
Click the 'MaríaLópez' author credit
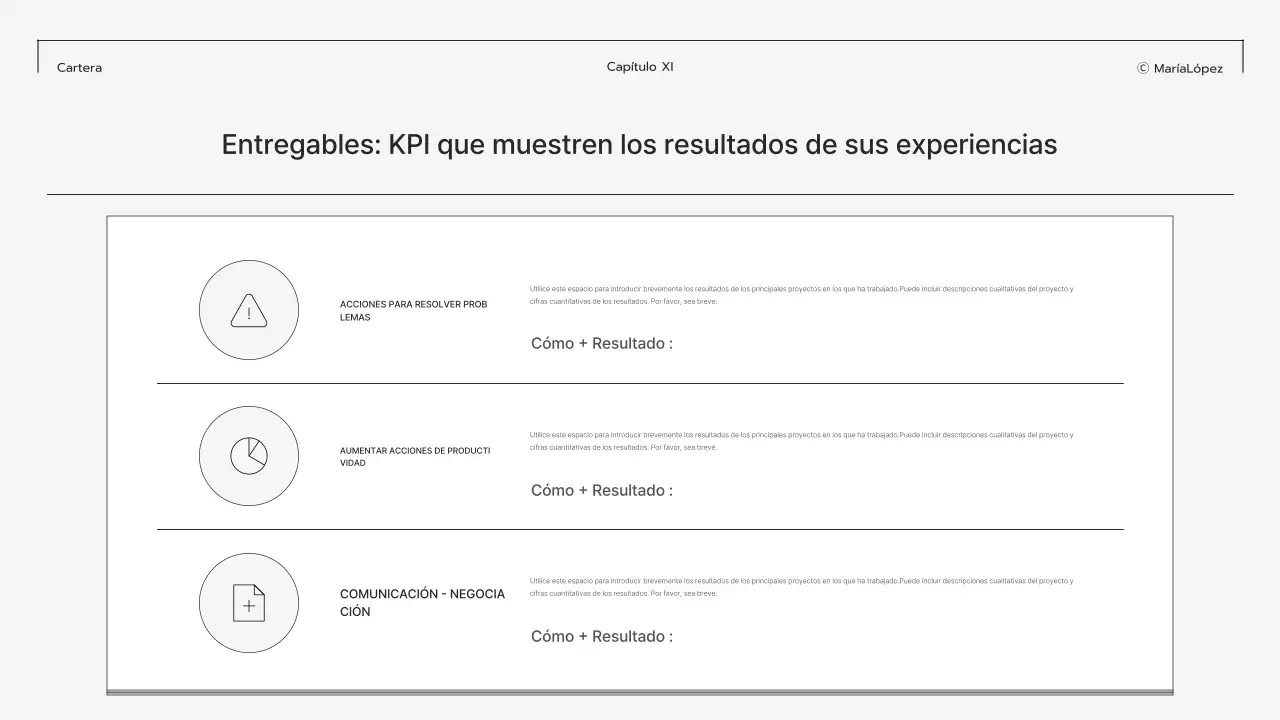[1188, 69]
